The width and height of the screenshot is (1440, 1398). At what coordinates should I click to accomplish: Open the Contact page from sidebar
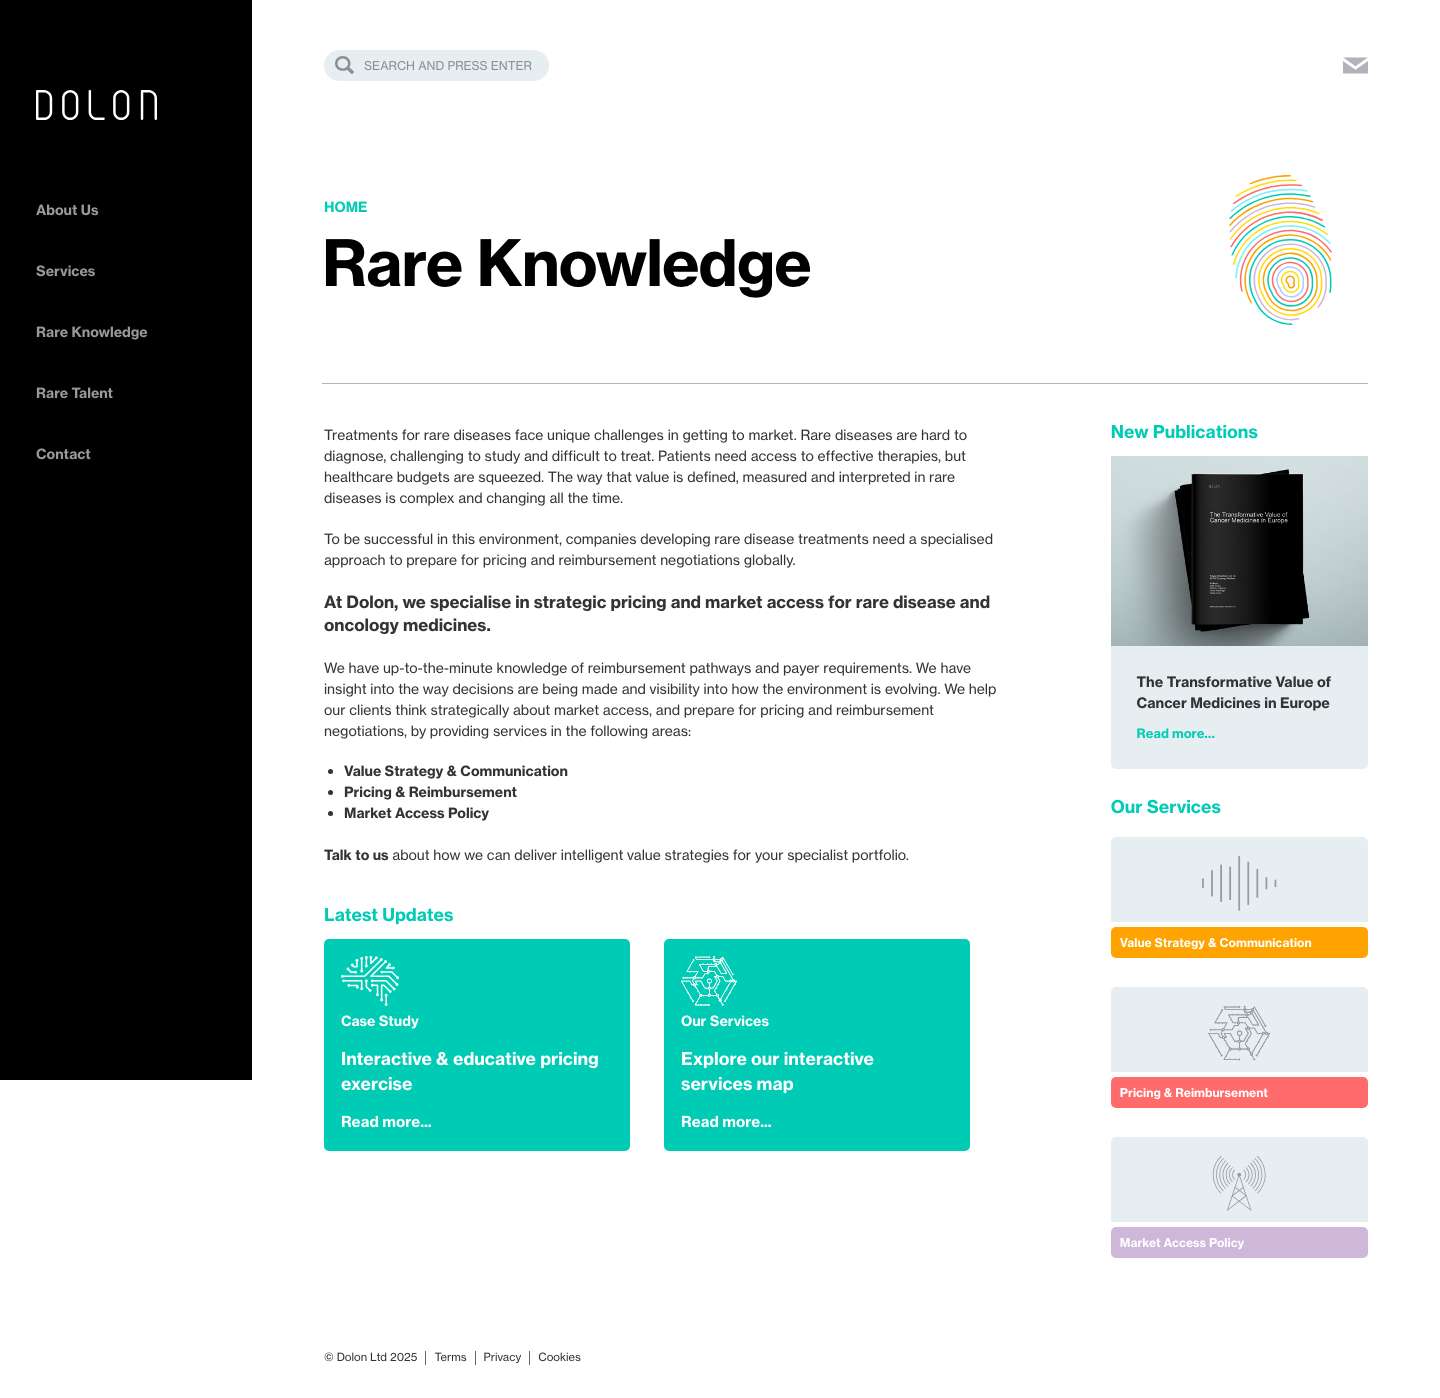point(62,453)
